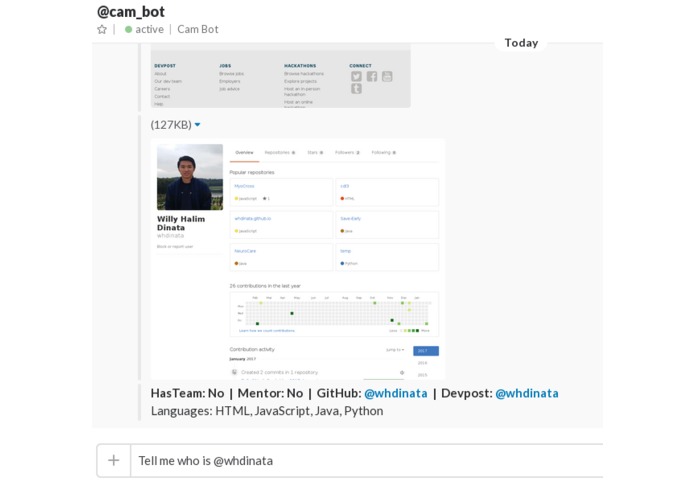This screenshot has height=494, width=695.
Task: Star the @cam_bot conversation
Action: pyautogui.click(x=102, y=30)
